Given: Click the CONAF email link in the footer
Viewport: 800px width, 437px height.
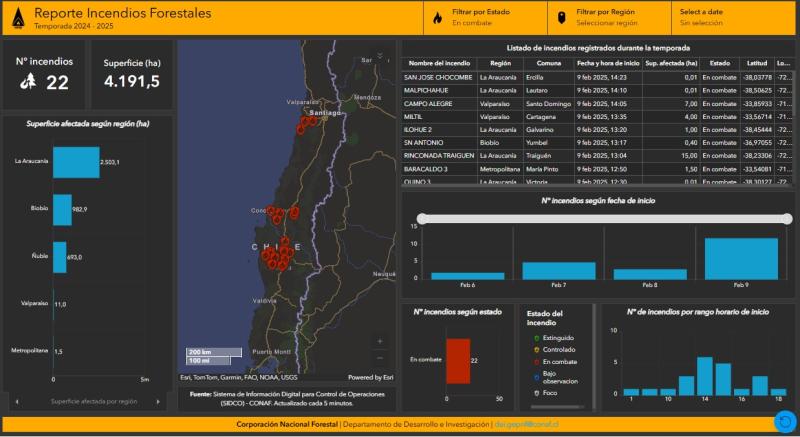Looking at the screenshot, I should click(528, 424).
